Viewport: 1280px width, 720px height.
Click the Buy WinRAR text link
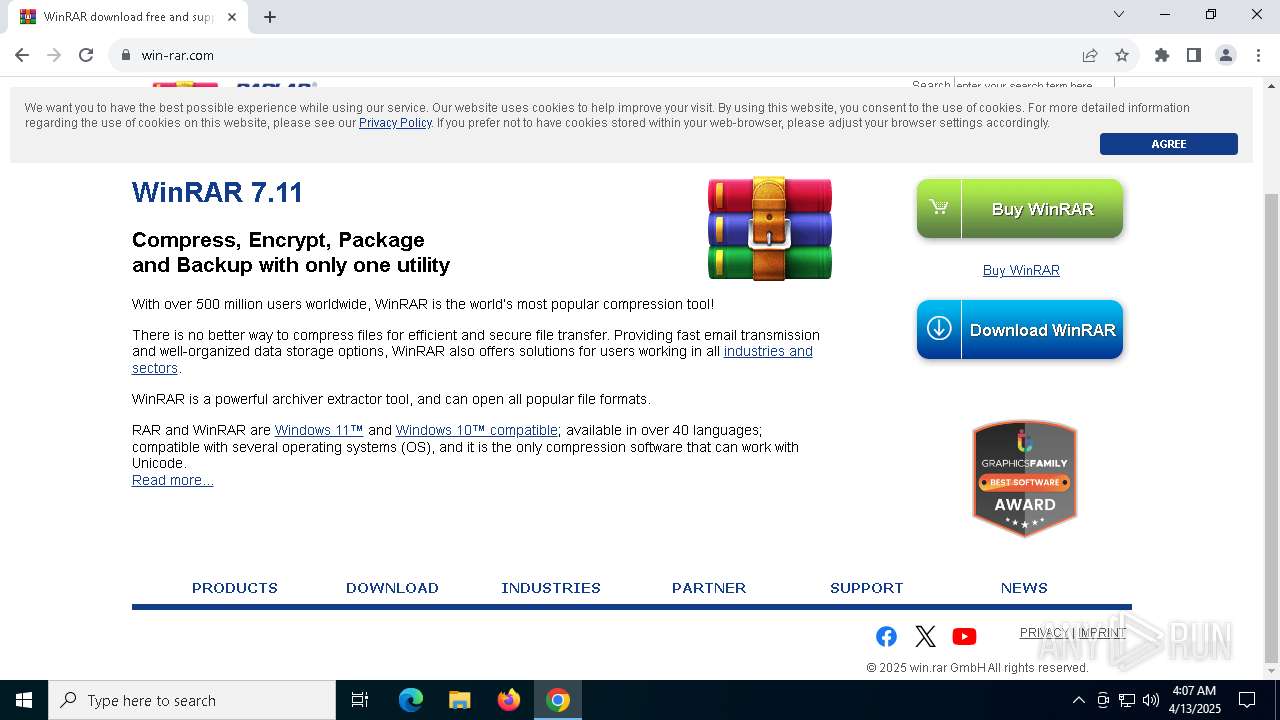[x=1021, y=270]
